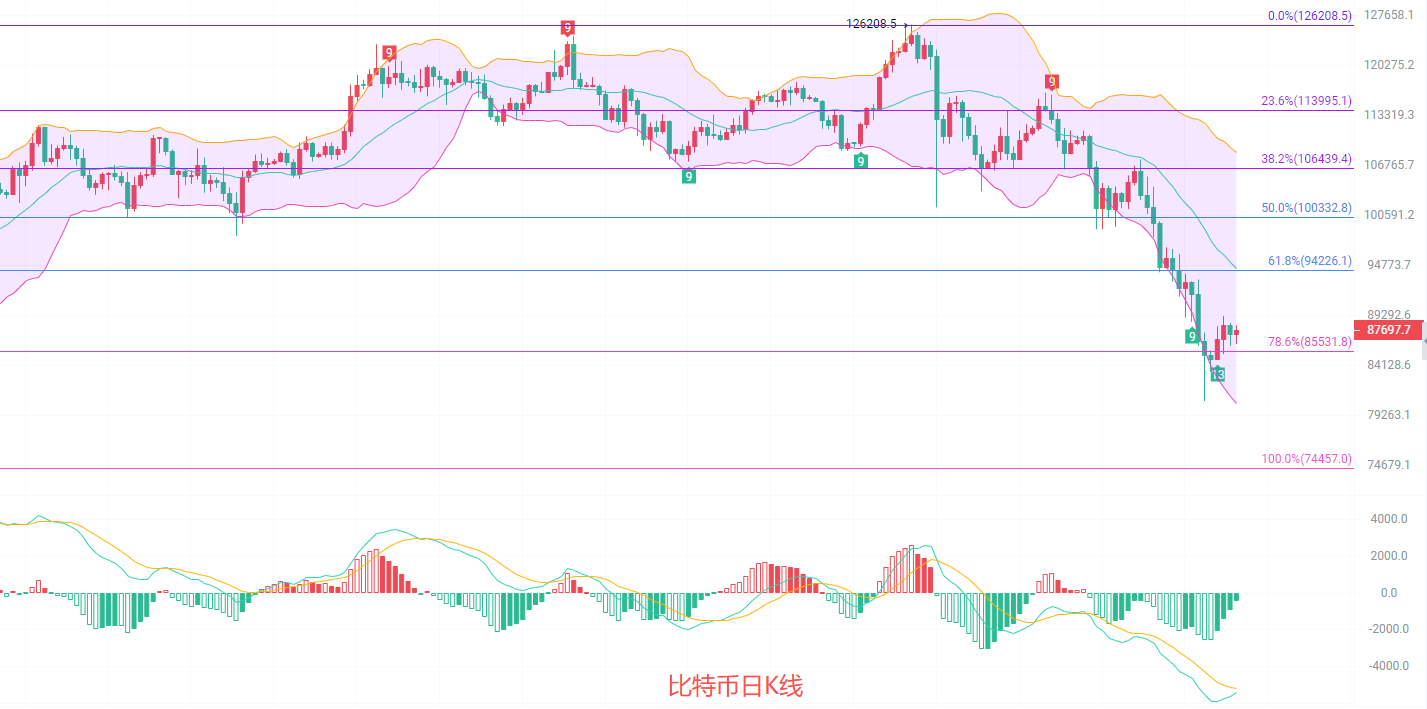Click the 78.6%(85531.8) Fibonacci label
1427x709 pixels.
click(1309, 342)
